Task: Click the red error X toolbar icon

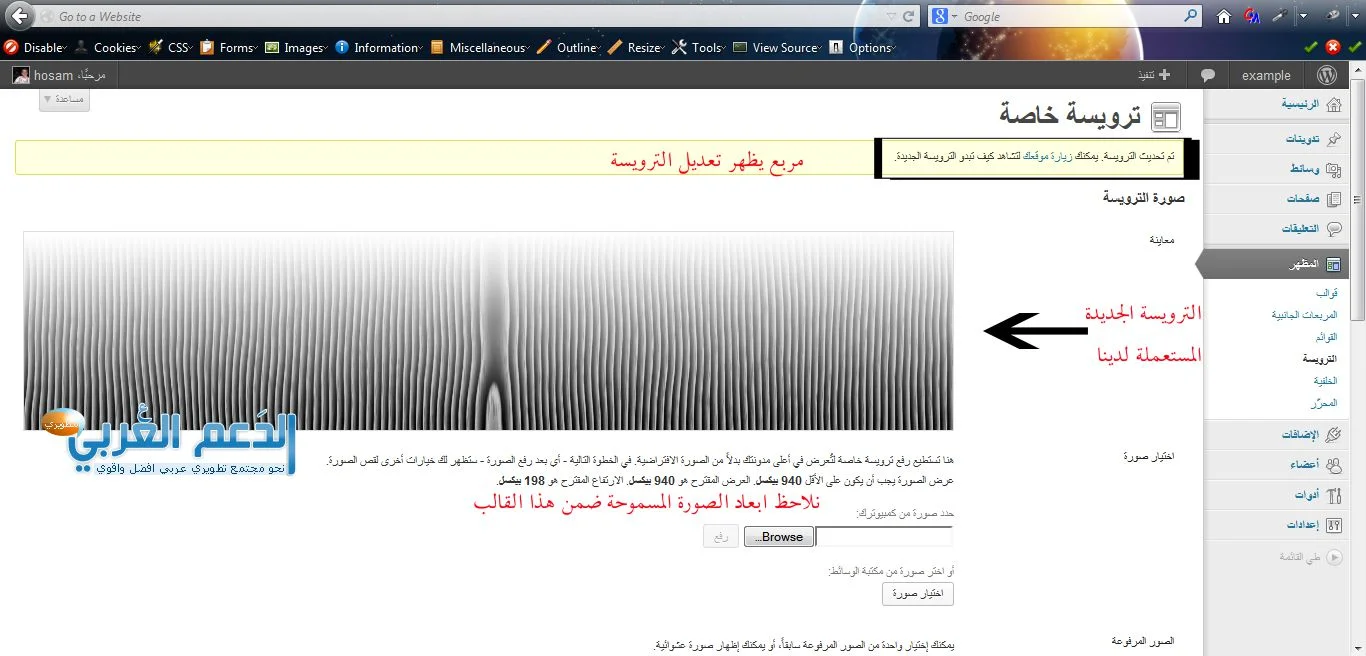Action: [1332, 47]
